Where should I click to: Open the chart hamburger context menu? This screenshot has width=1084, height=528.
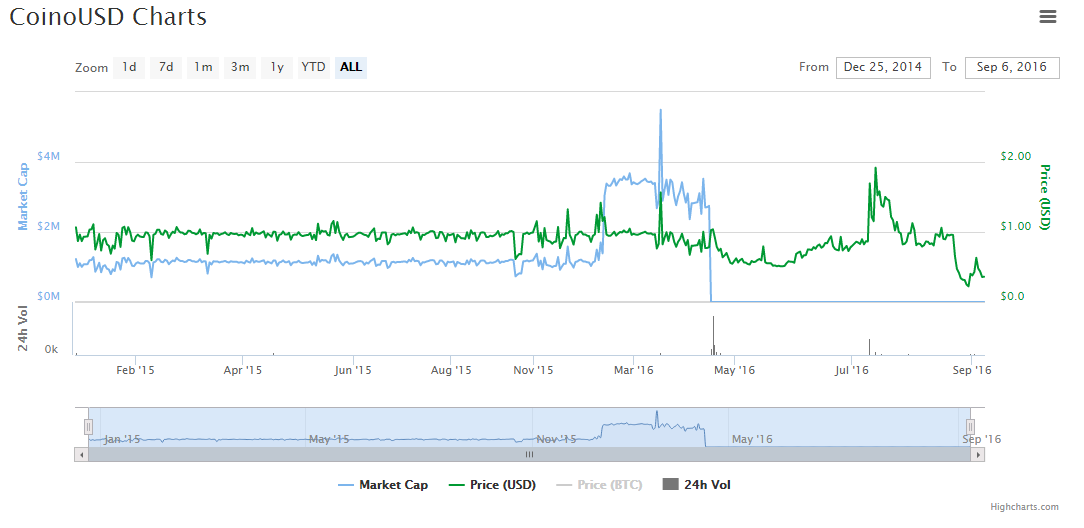coord(1048,16)
